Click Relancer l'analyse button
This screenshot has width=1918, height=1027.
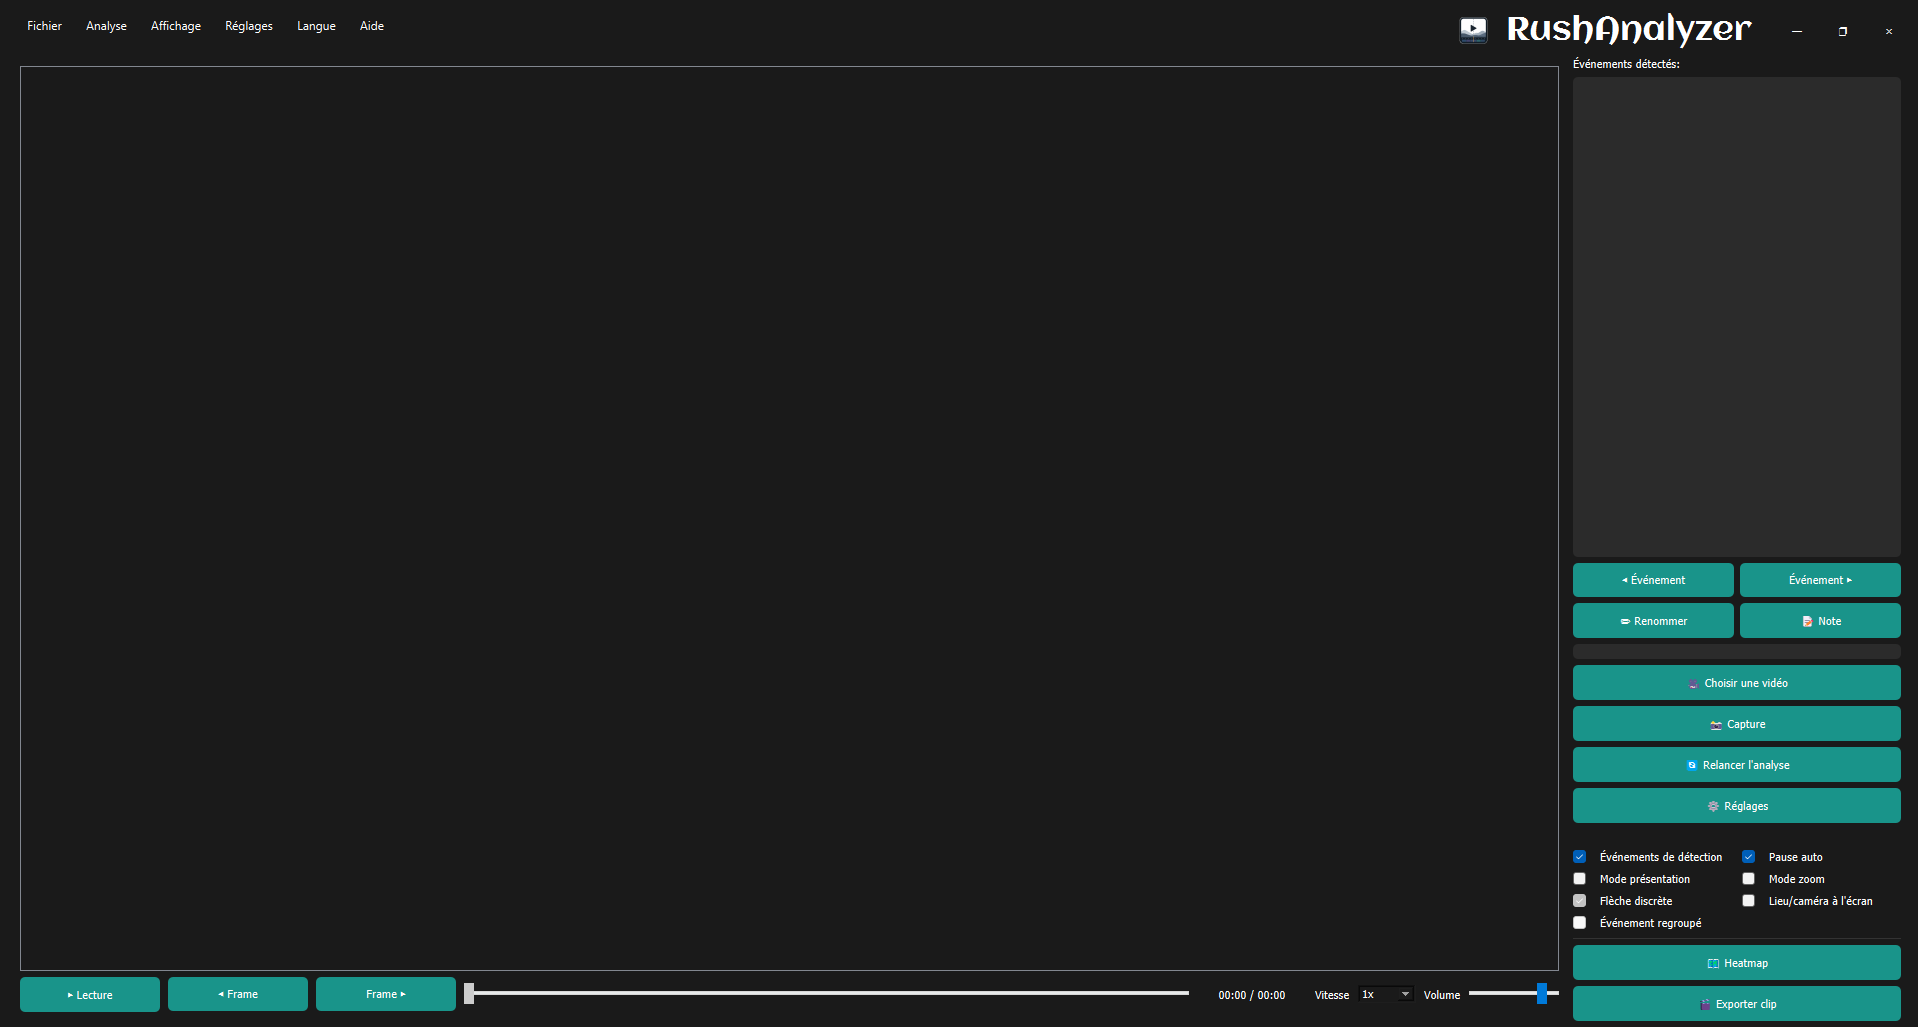click(1737, 765)
